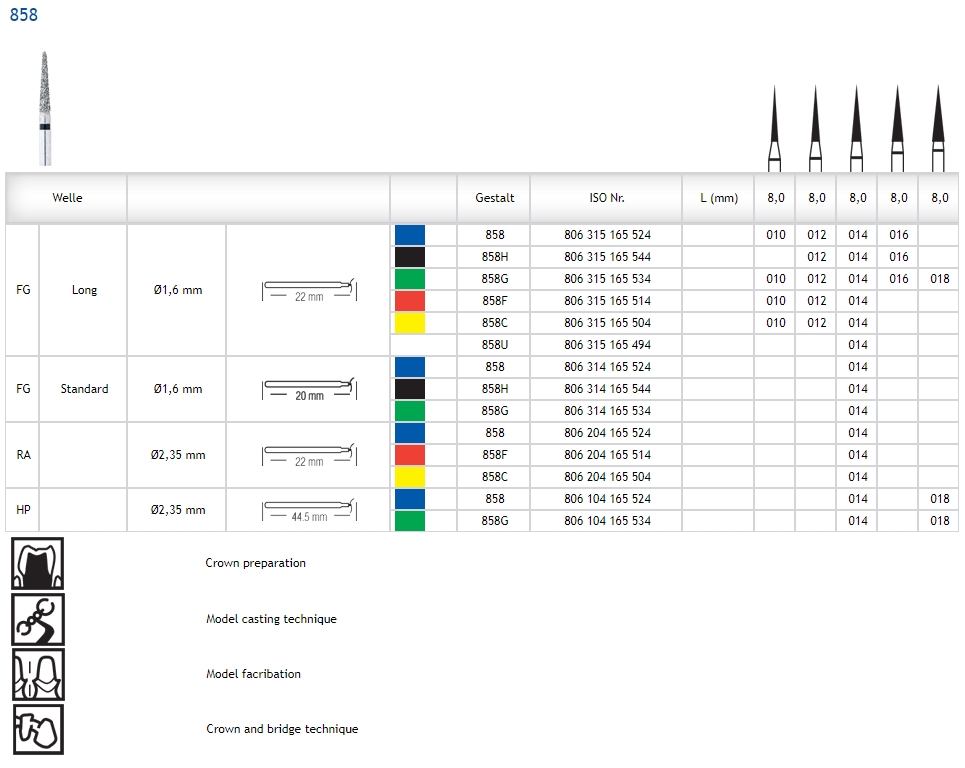The image size is (965, 768).
Task: Select the red swatch beside FG Long 858F
Action: tap(410, 301)
